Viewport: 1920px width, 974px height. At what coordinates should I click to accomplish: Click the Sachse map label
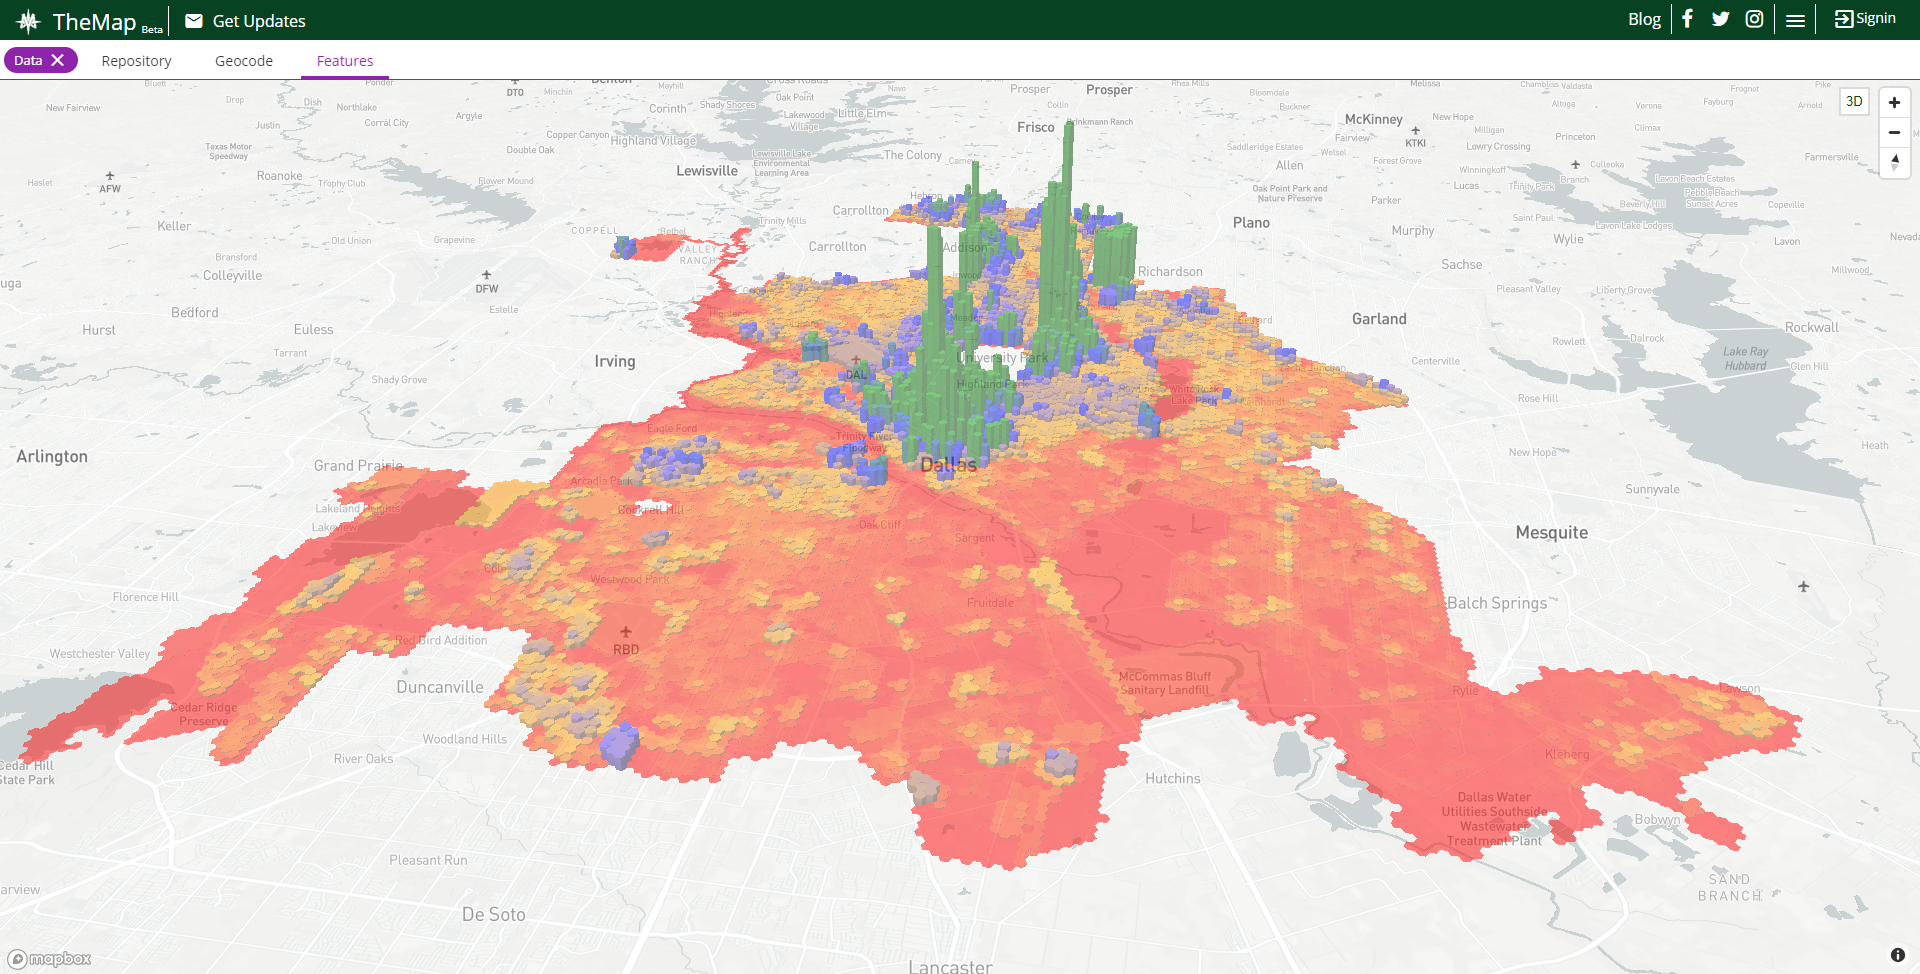click(1462, 265)
